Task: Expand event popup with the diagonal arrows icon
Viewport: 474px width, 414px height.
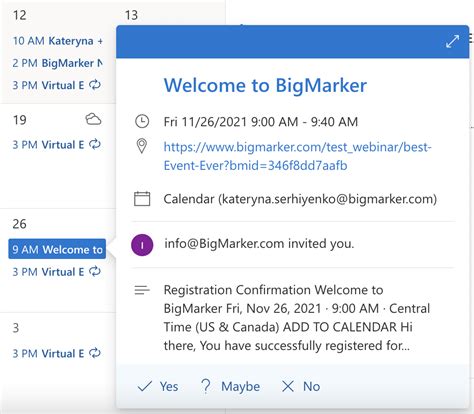Action: tap(452, 41)
